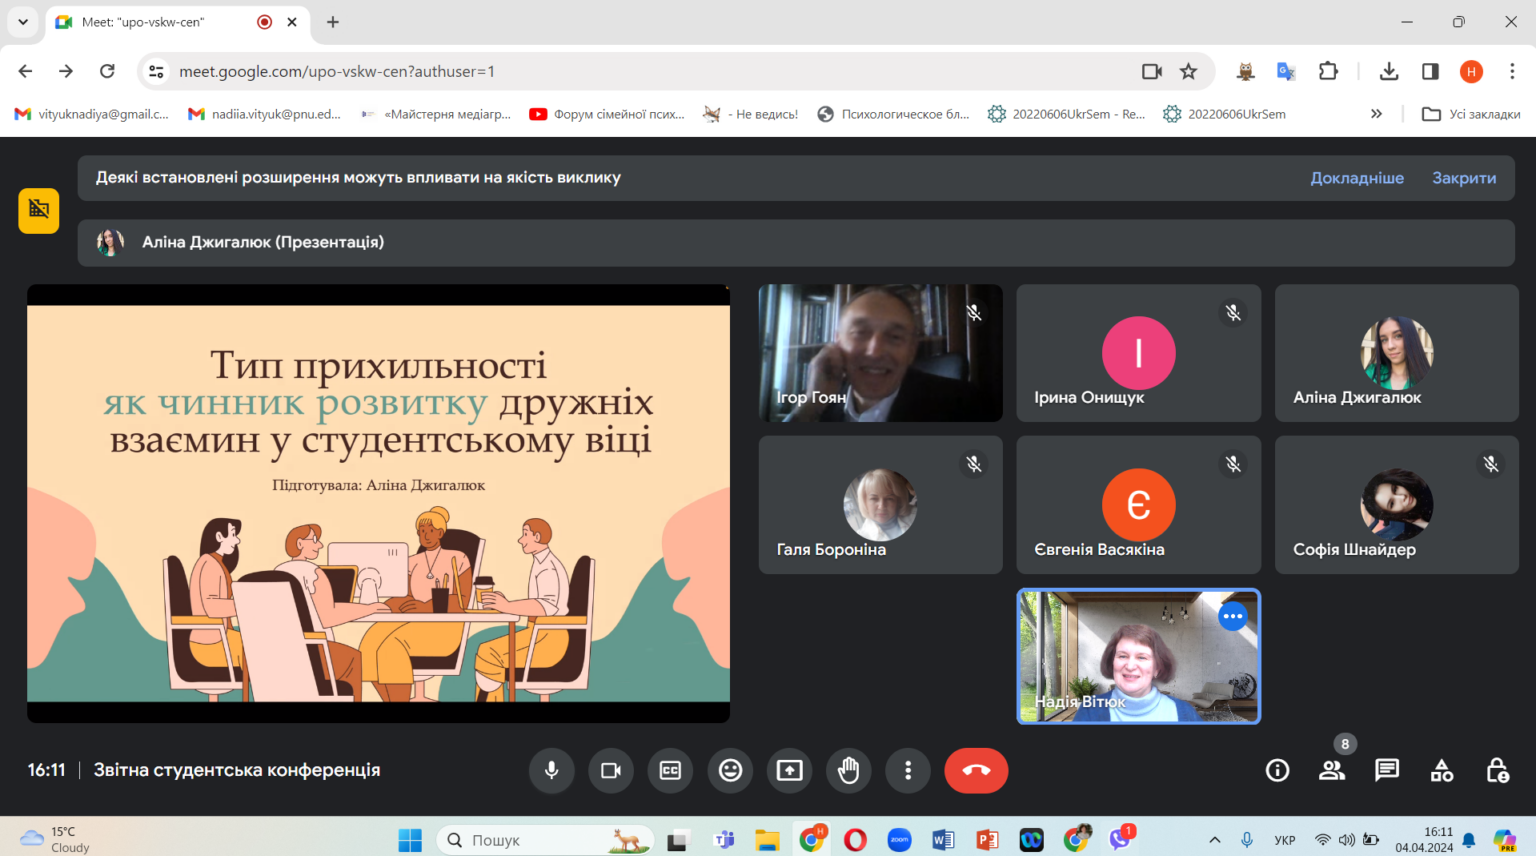Click the present screen button
Viewport: 1536px width, 856px height.
[x=789, y=770]
